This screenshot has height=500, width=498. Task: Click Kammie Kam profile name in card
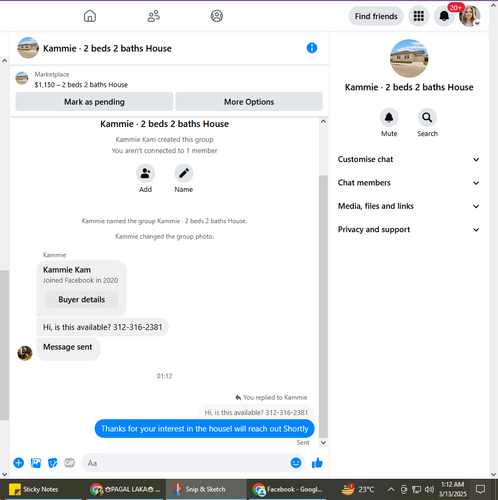click(67, 270)
